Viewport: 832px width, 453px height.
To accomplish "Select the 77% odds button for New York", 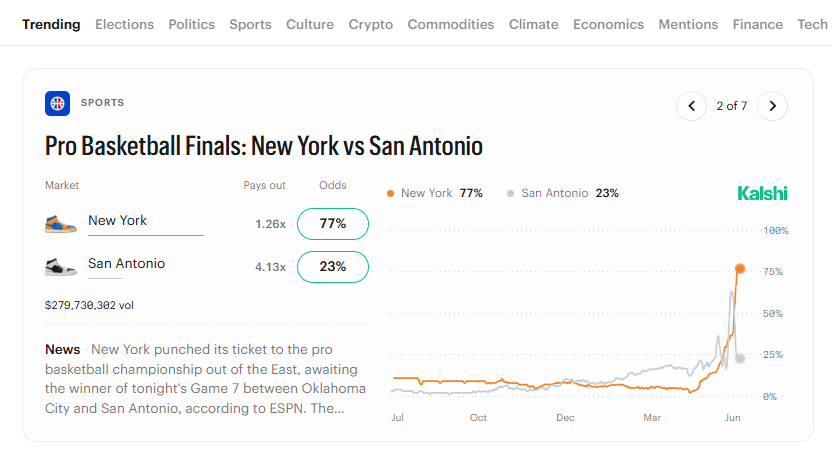I will pyautogui.click(x=333, y=224).
